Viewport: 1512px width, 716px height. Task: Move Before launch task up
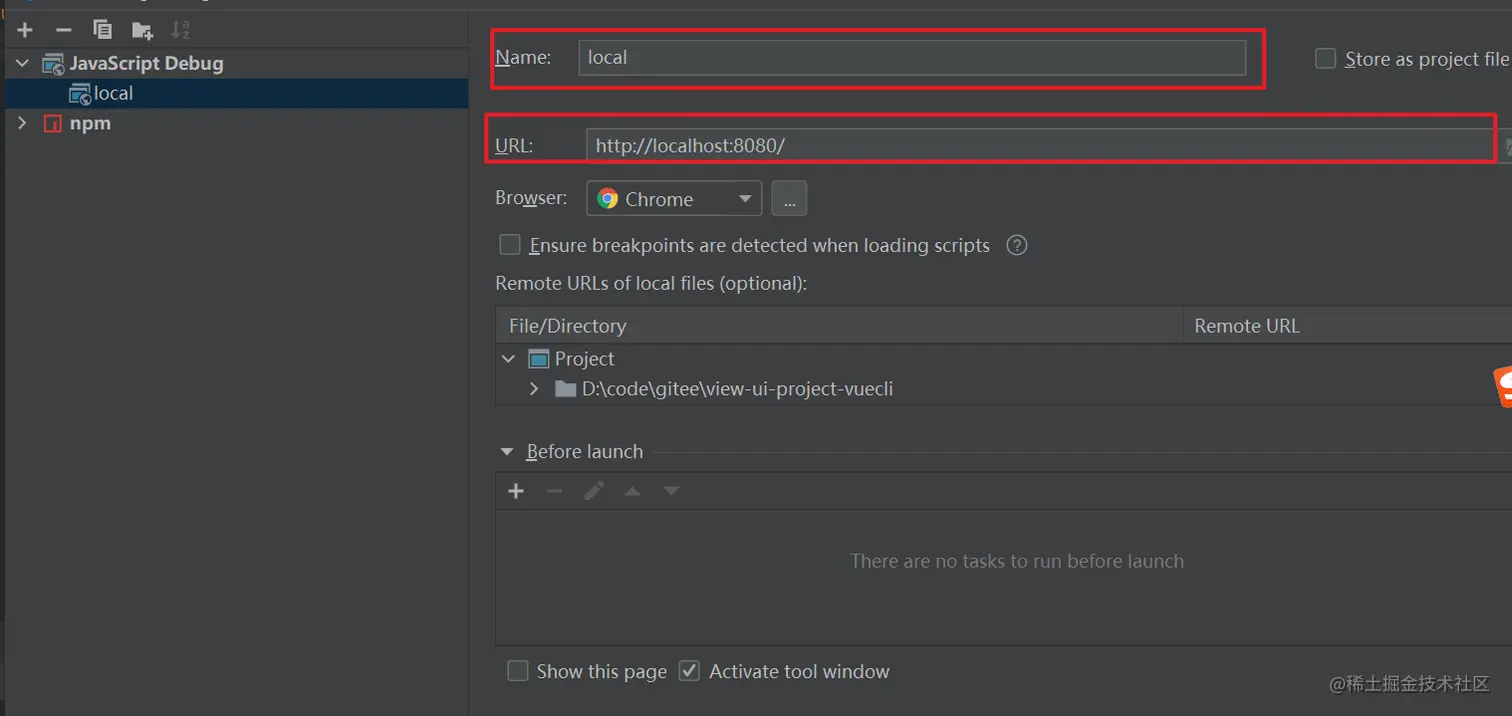tap(633, 491)
